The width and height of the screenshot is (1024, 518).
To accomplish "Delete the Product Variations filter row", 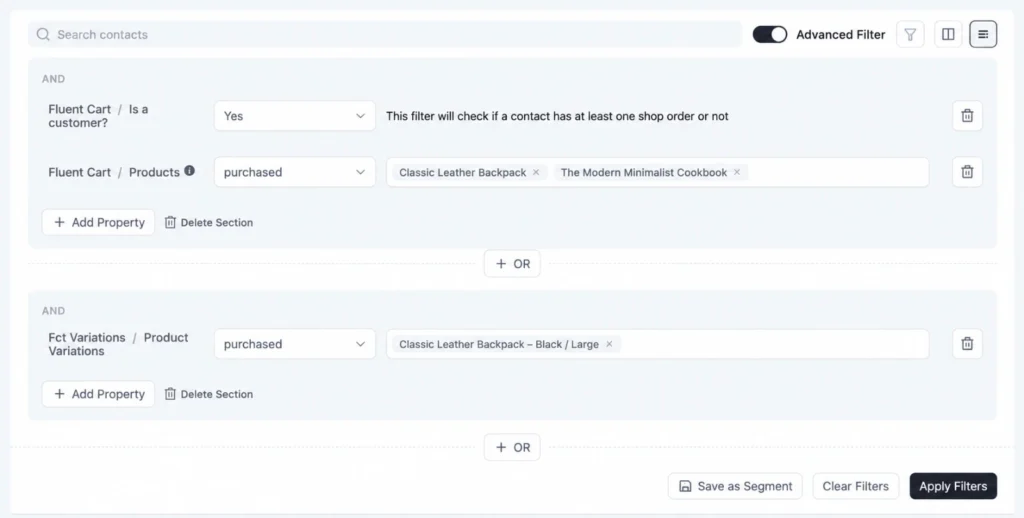I will (x=967, y=344).
